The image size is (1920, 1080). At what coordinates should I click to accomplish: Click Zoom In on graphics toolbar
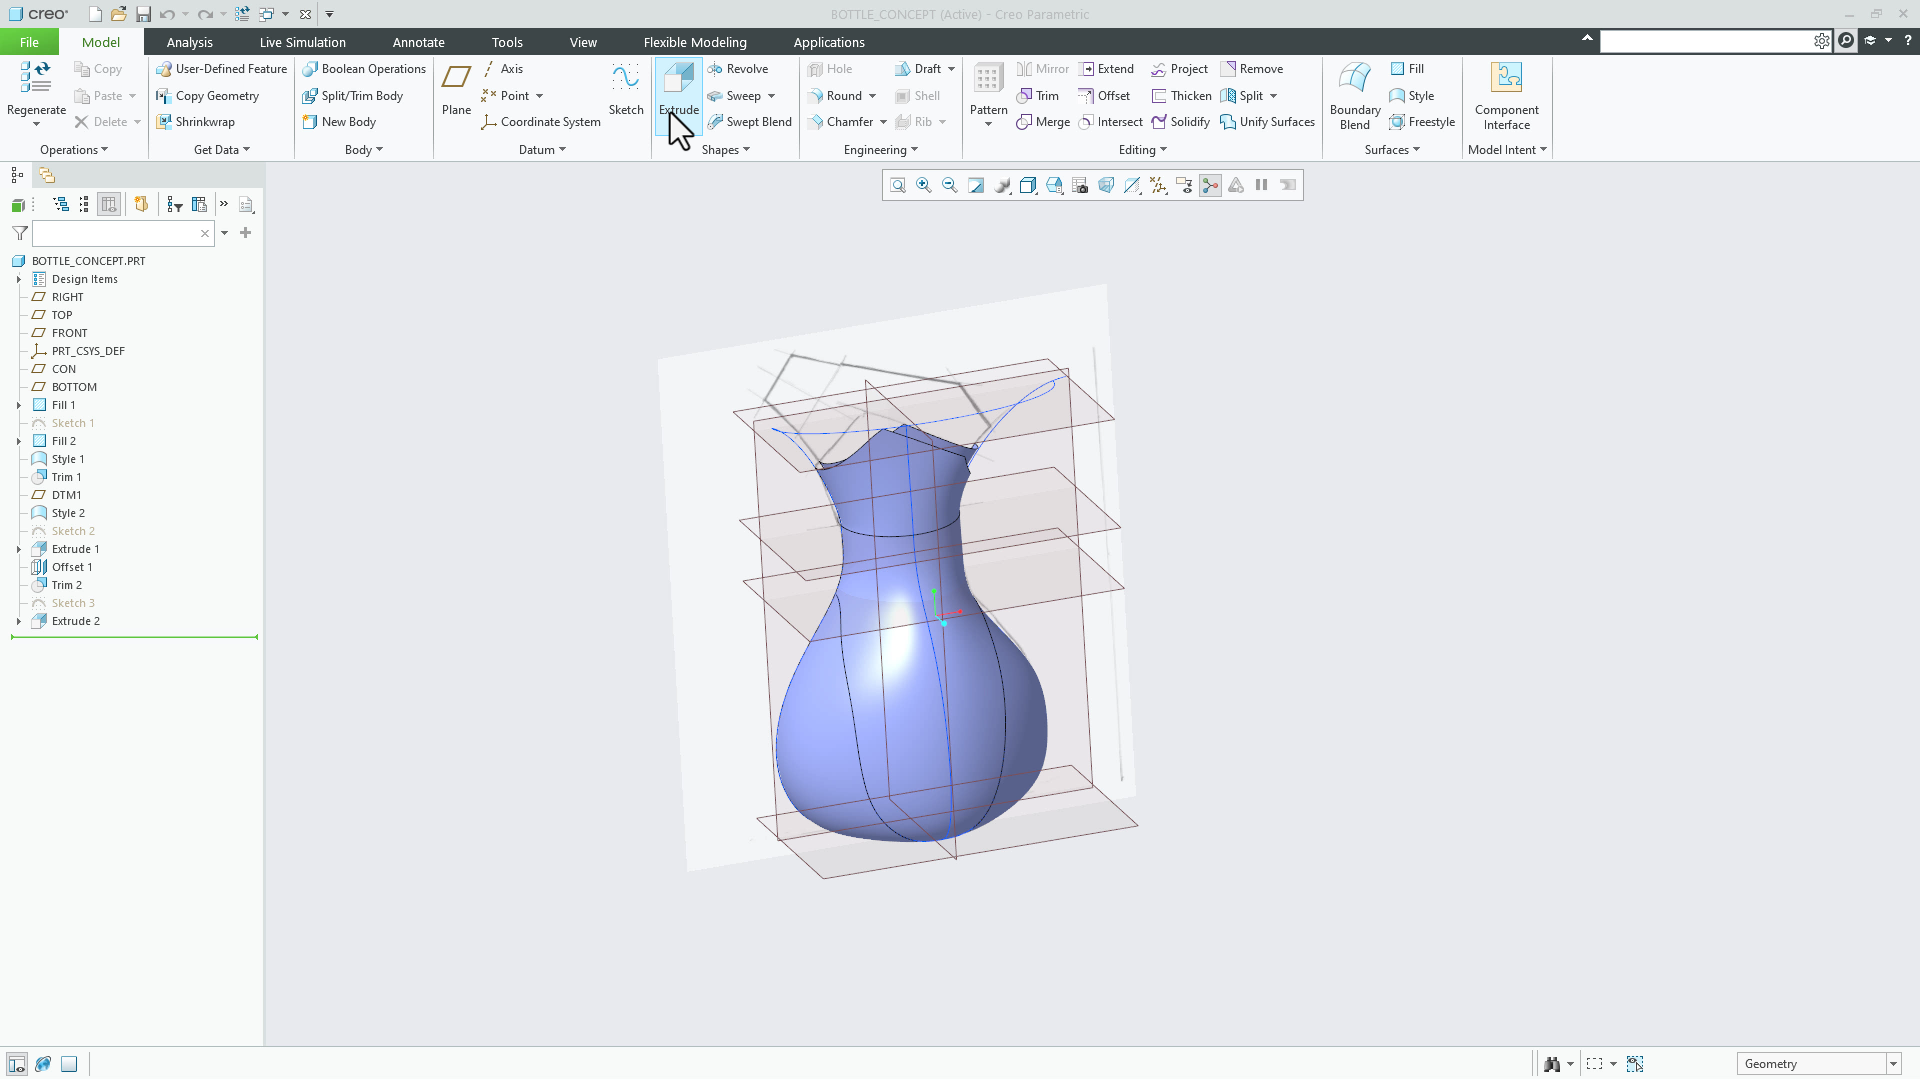click(924, 185)
